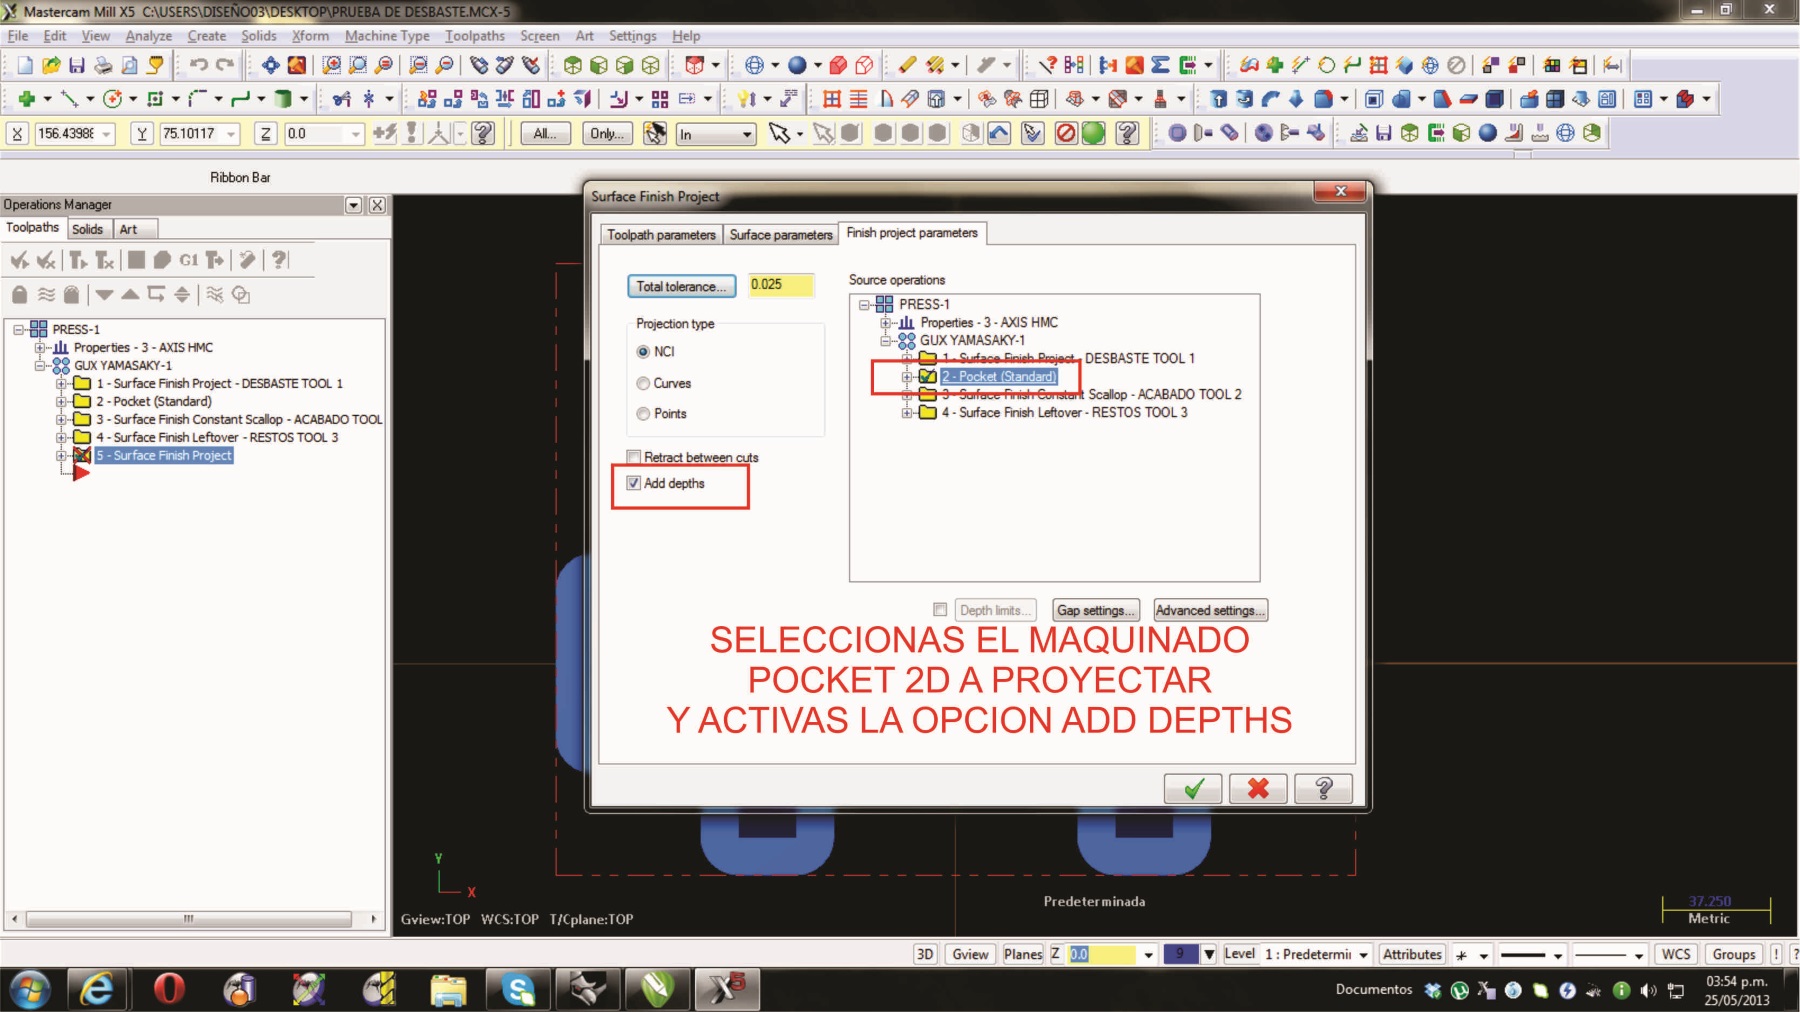Click the Zoom window magnifier icon
The height and width of the screenshot is (1012, 1800).
(331, 66)
